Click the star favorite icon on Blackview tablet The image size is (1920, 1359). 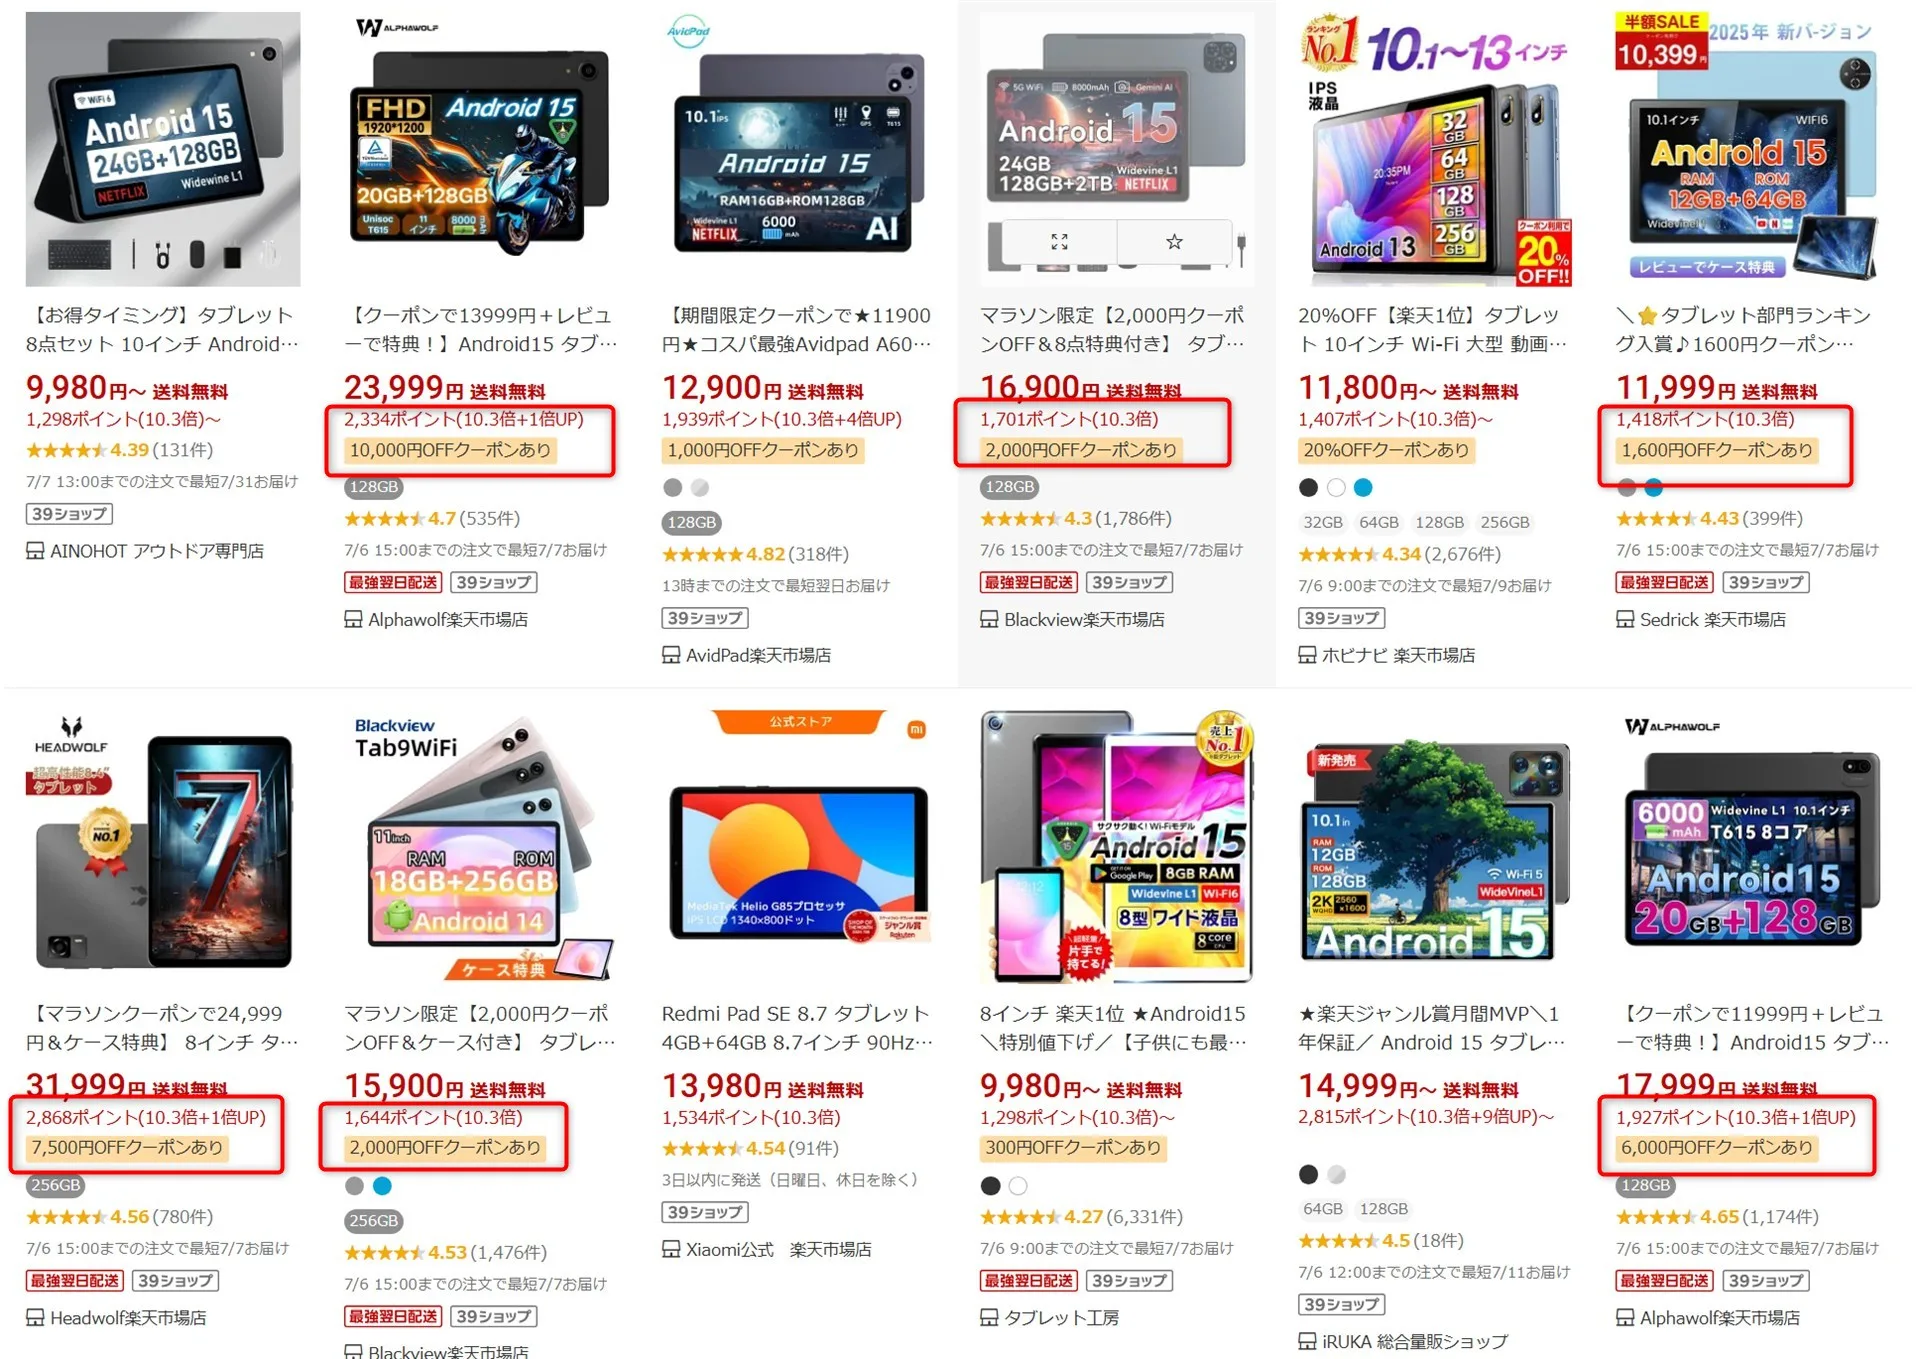point(1174,242)
